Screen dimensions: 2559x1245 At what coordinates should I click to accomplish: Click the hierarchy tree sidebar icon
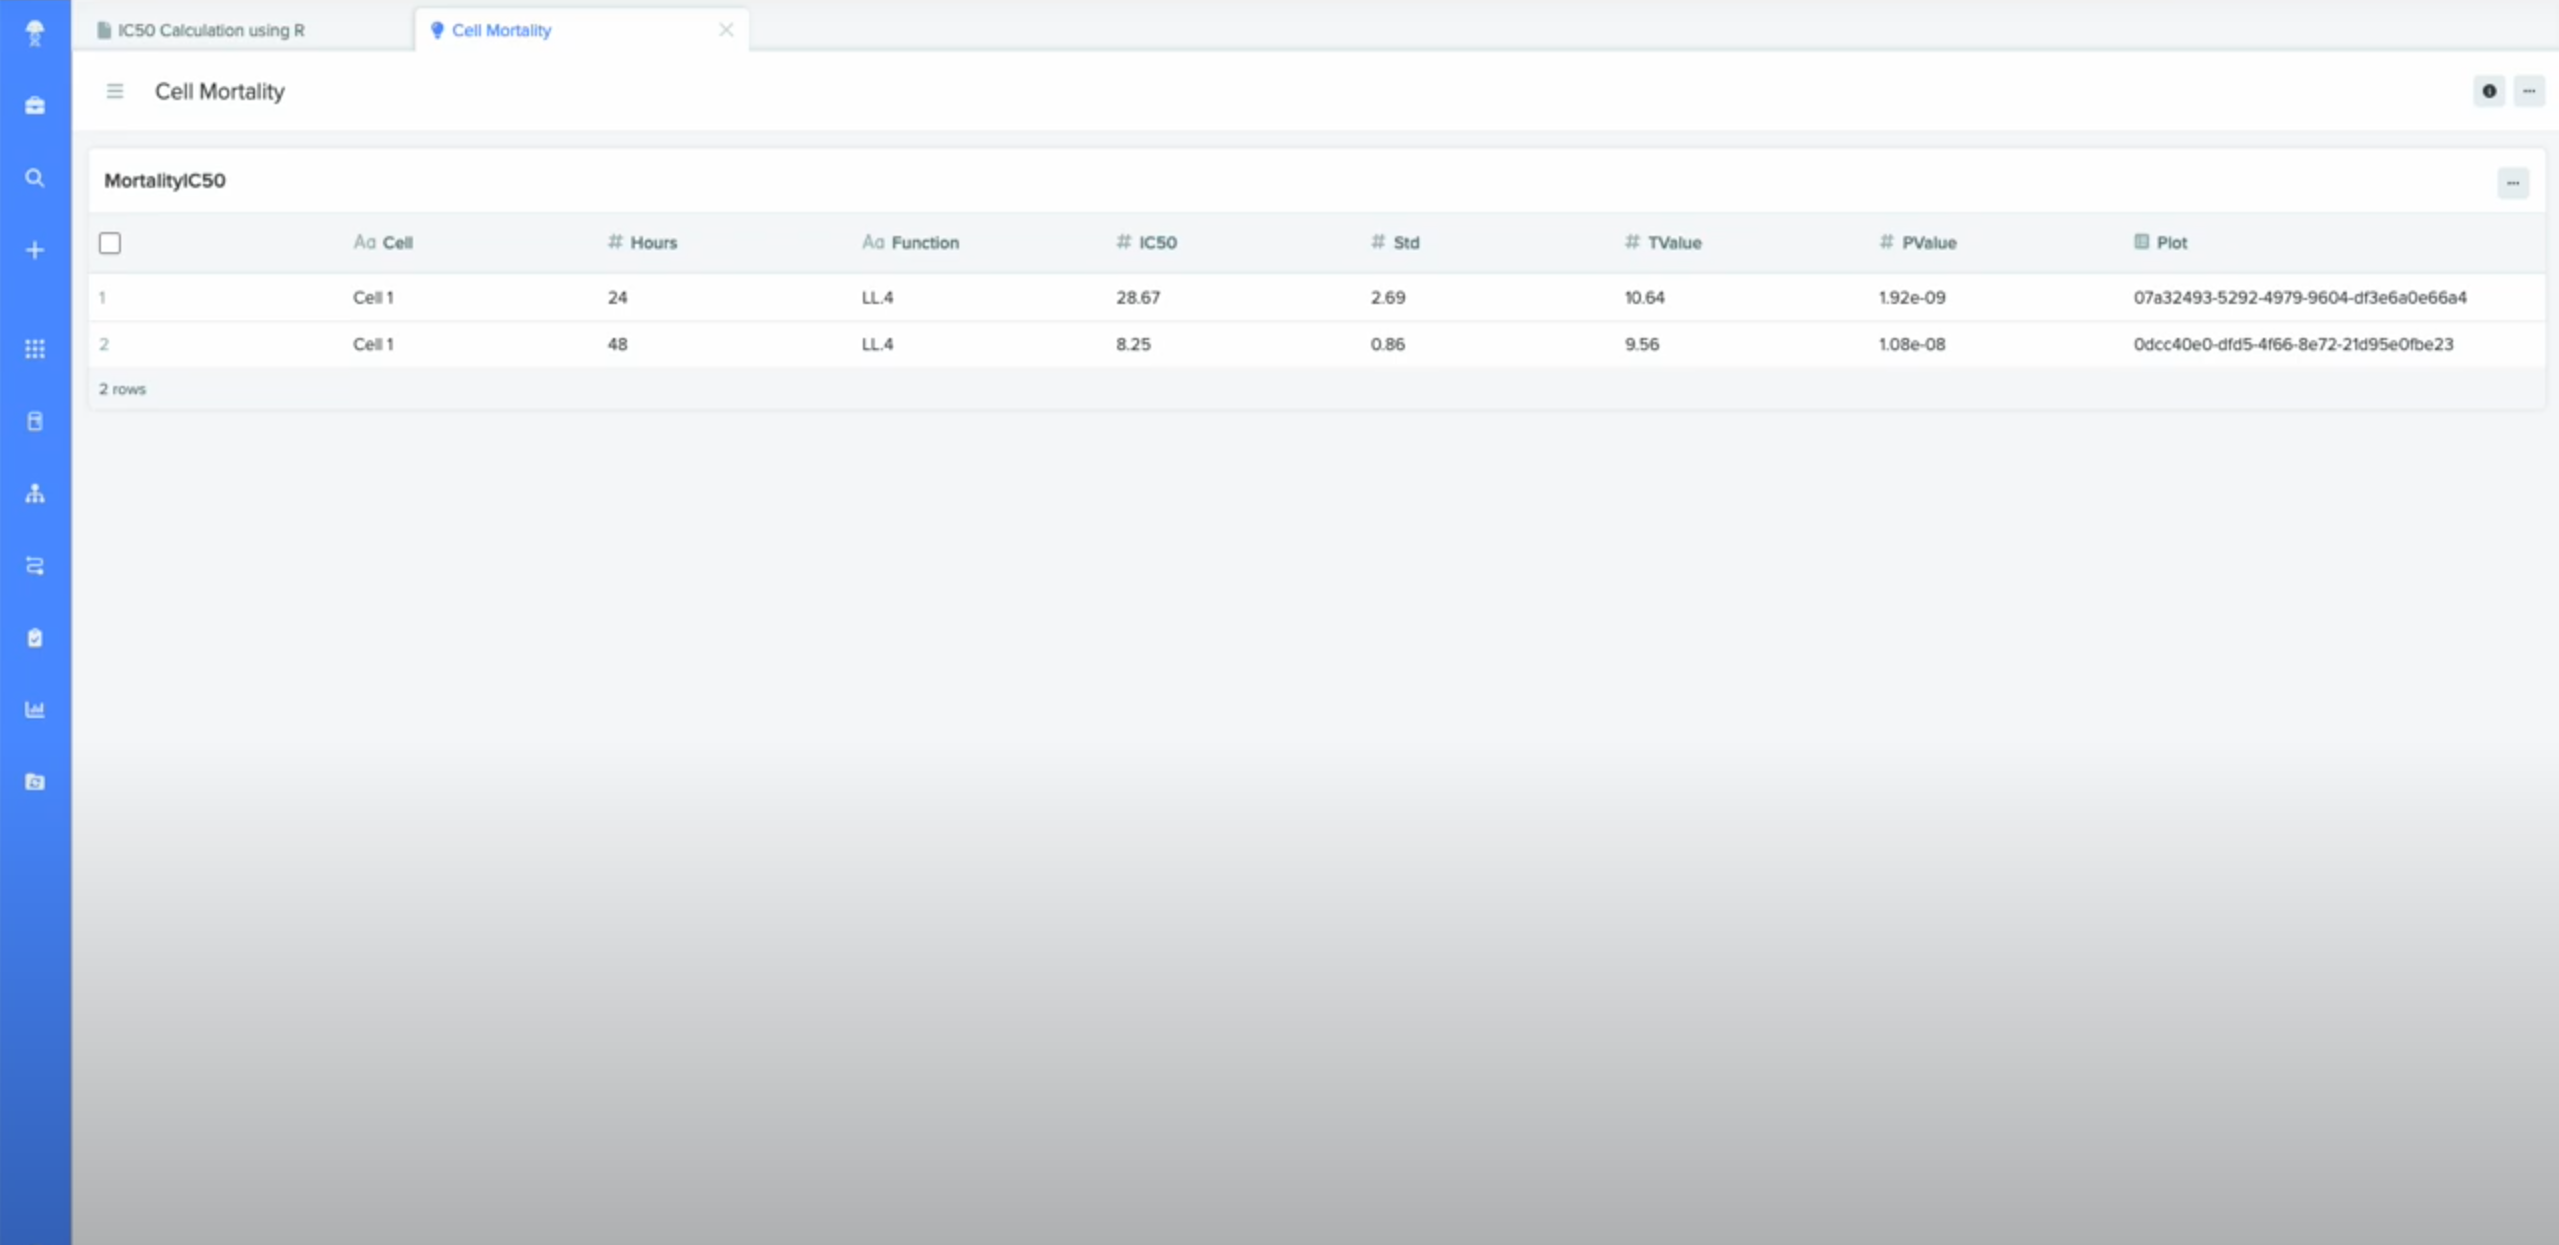[x=35, y=493]
